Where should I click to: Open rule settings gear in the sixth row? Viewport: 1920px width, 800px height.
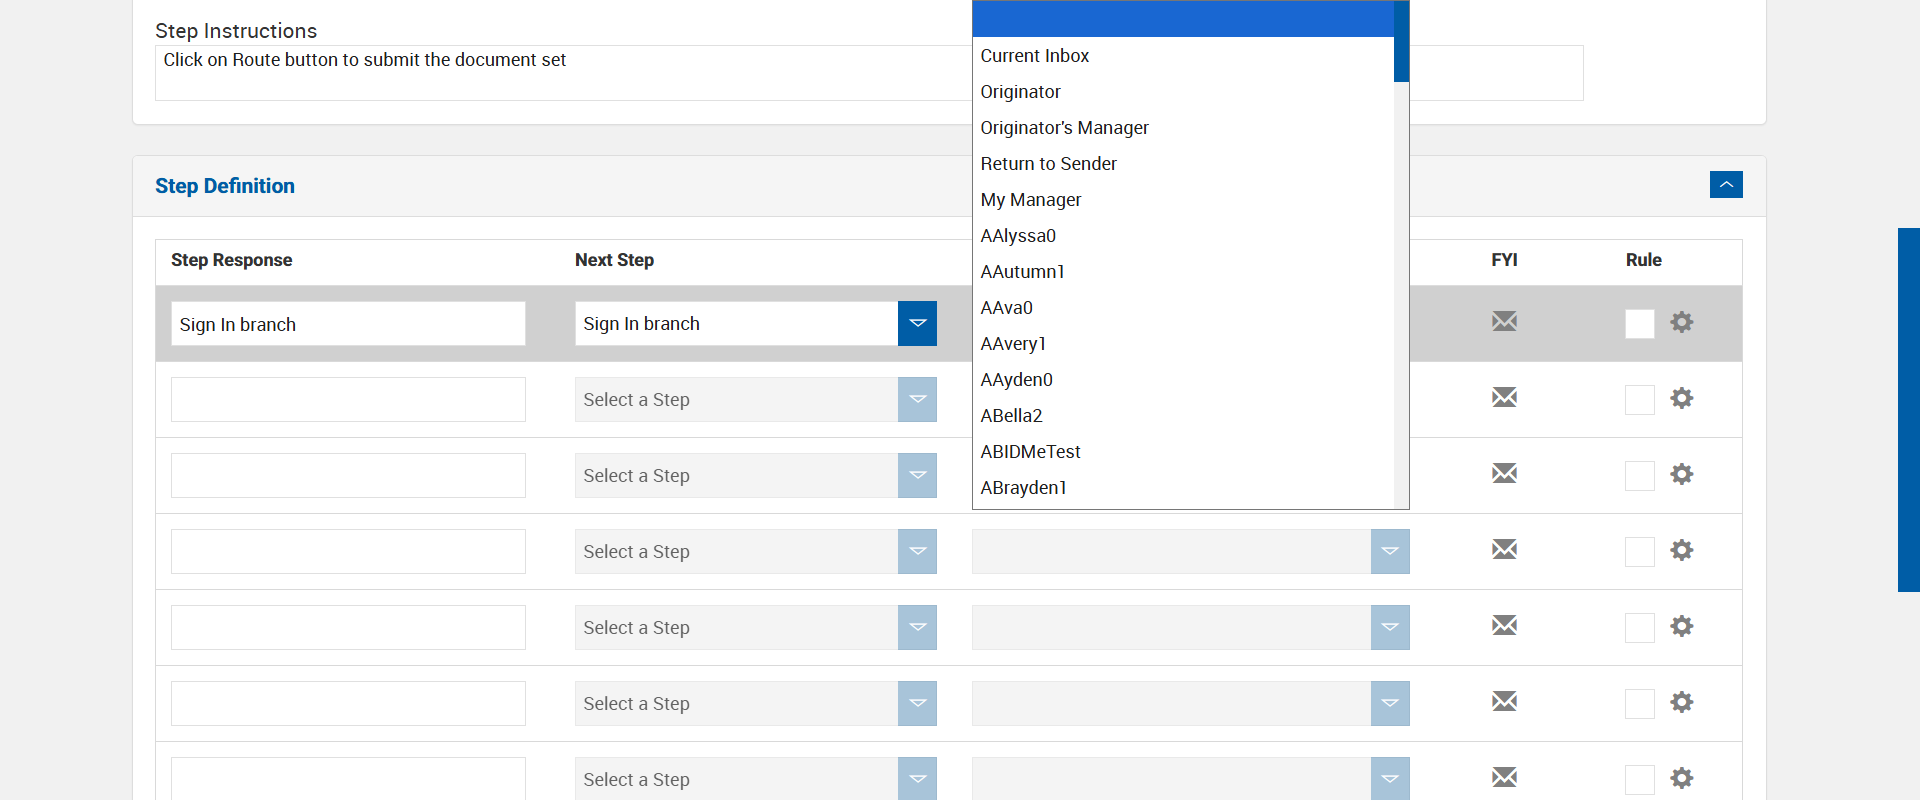(x=1682, y=702)
